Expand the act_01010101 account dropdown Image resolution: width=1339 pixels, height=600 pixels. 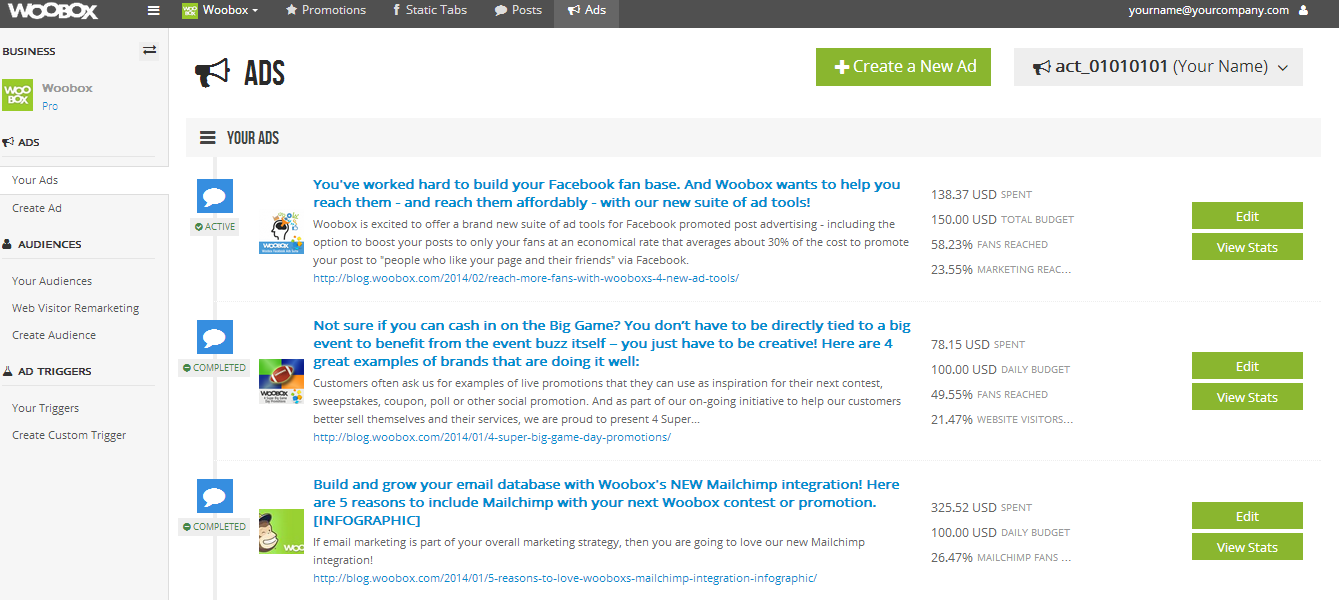pos(1158,67)
